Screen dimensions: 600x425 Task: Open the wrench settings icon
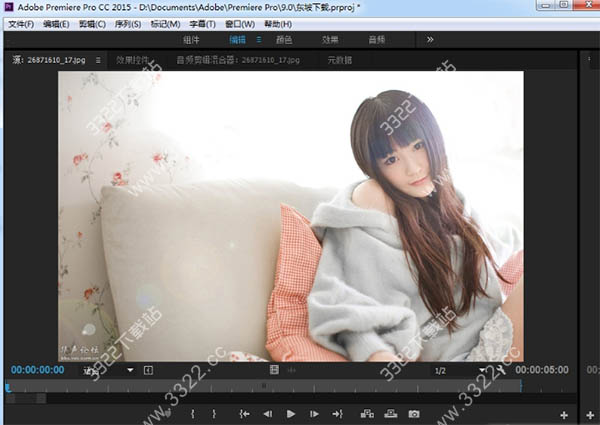pyautogui.click(x=500, y=370)
